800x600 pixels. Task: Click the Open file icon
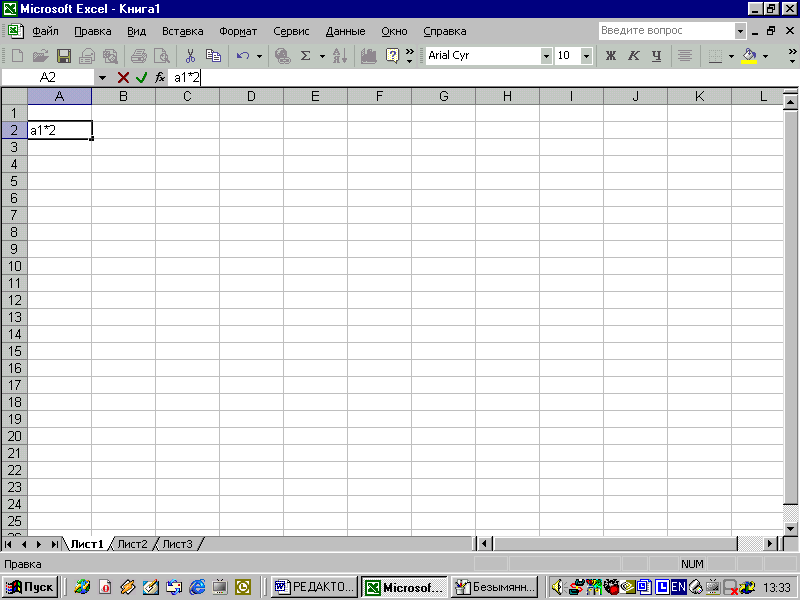(x=40, y=55)
